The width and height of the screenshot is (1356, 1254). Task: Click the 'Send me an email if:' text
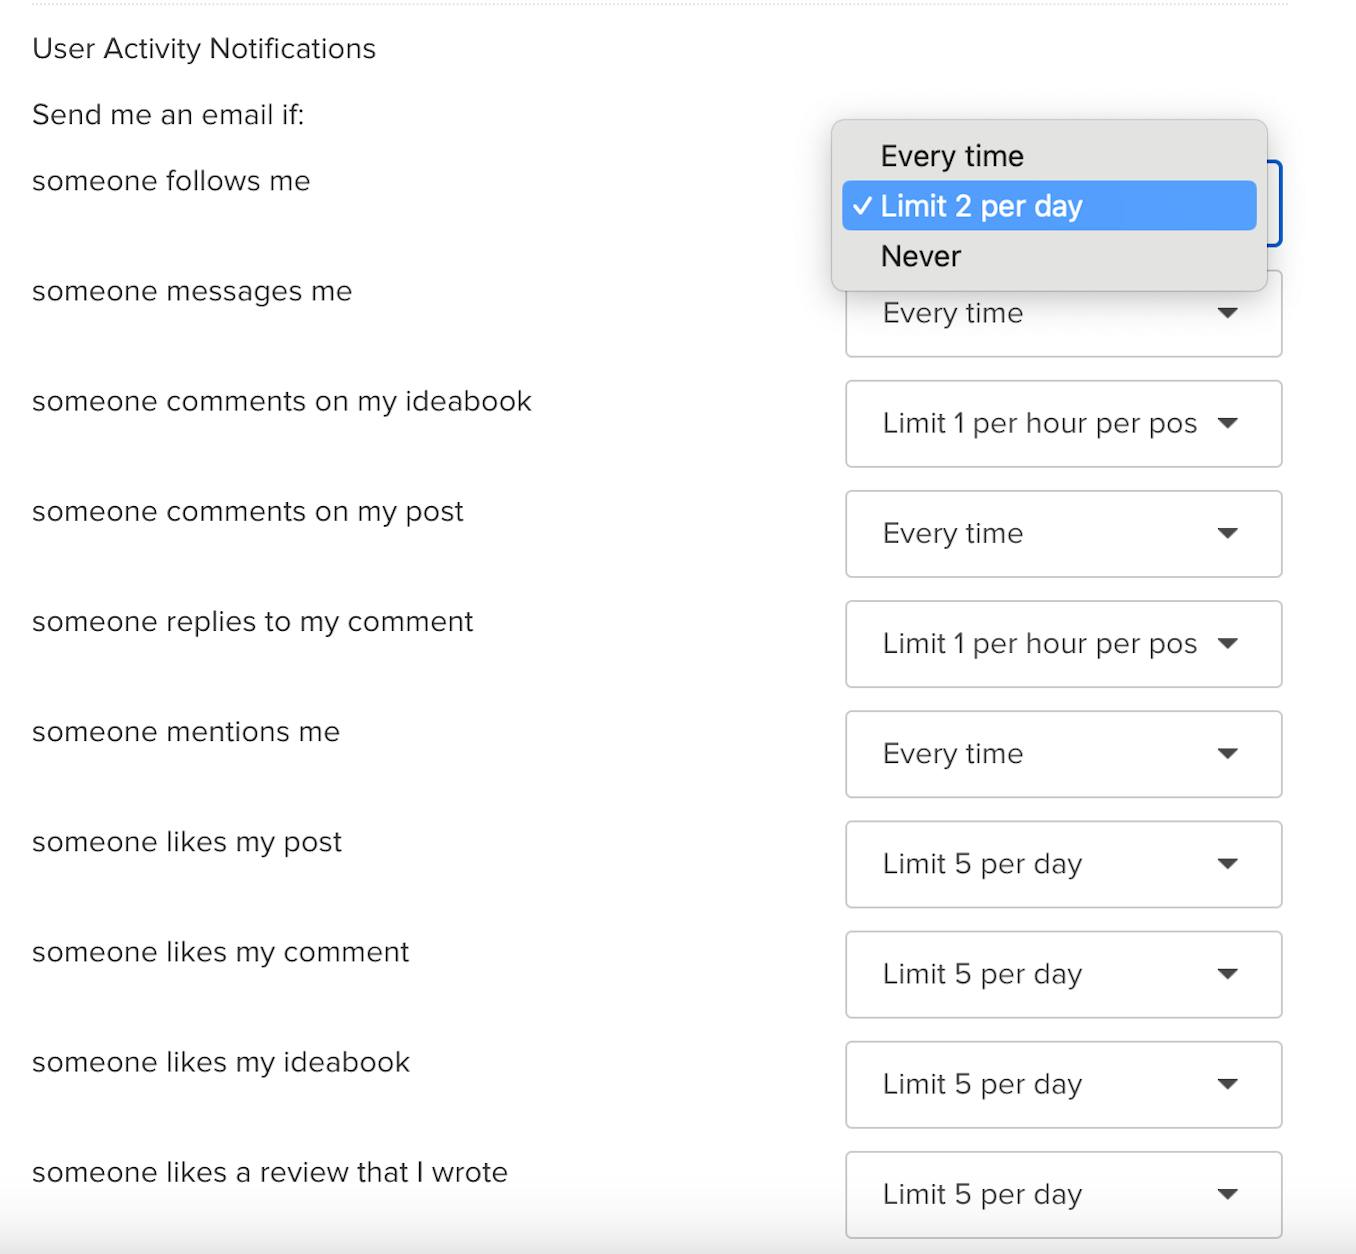[x=168, y=115]
